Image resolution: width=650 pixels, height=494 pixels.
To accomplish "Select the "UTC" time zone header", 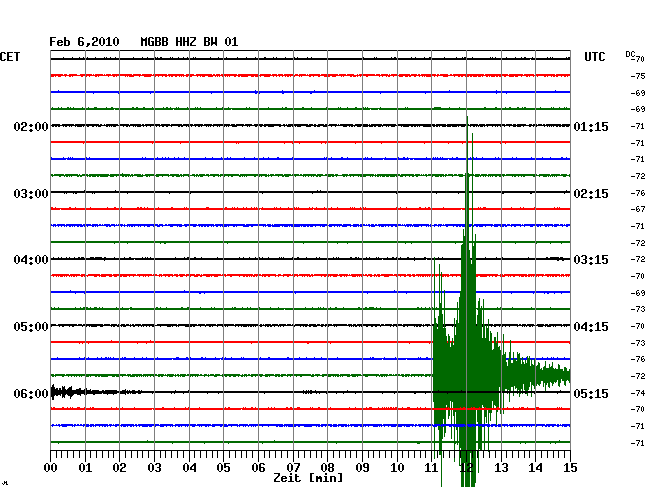I will click(594, 57).
